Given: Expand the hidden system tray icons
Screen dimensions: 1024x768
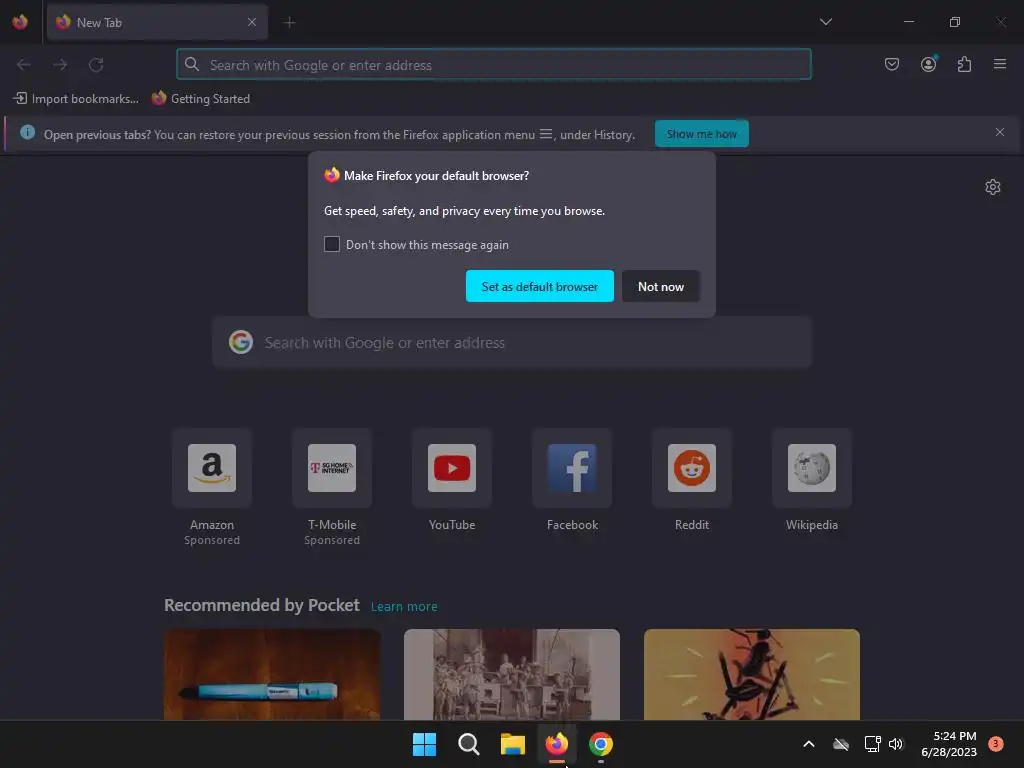Looking at the screenshot, I should (x=808, y=744).
